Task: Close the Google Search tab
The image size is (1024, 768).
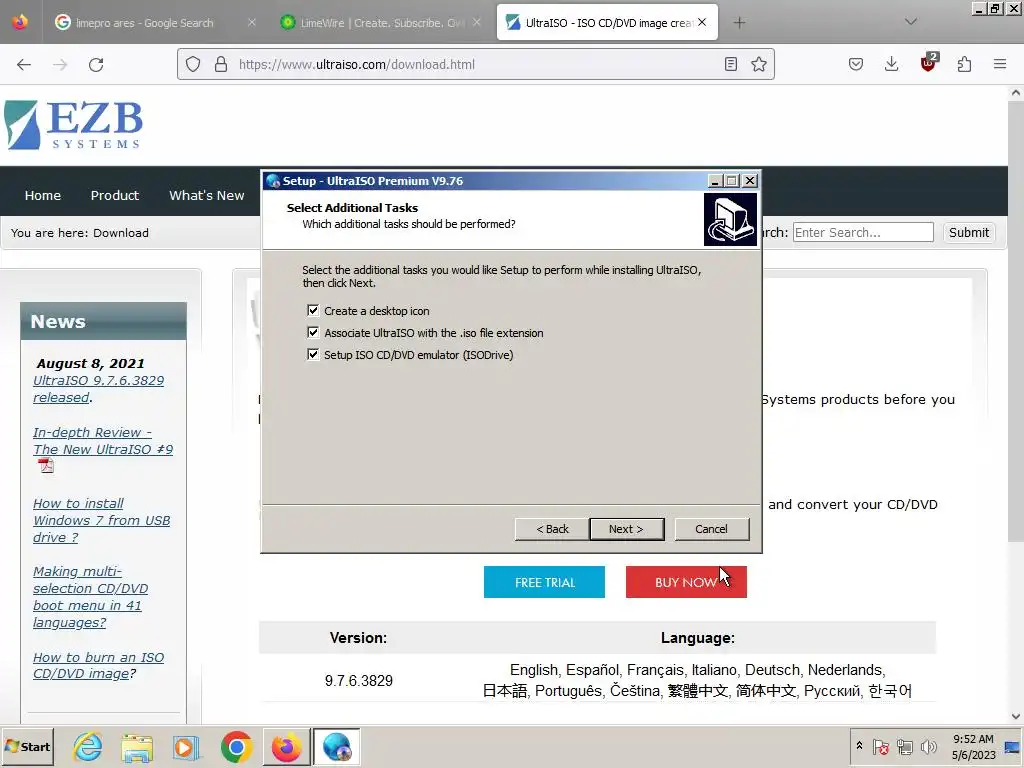Action: [251, 22]
